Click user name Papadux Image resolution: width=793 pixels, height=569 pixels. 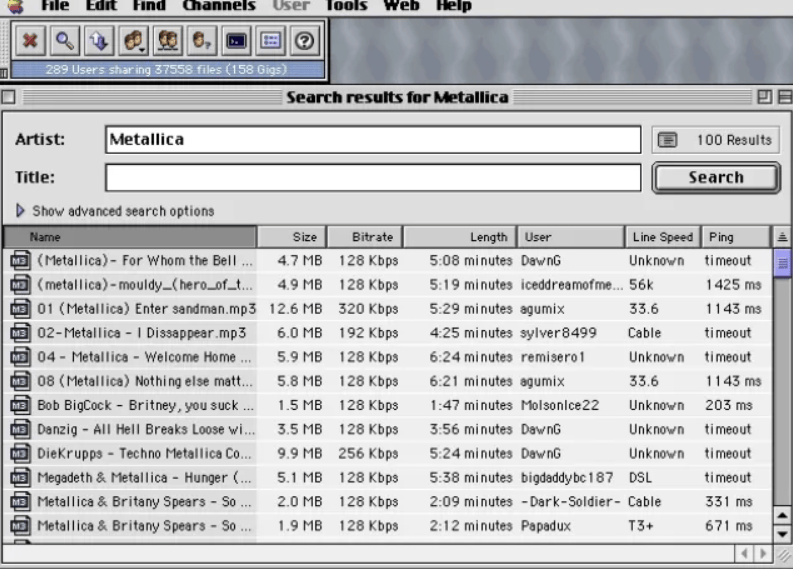tap(546, 526)
